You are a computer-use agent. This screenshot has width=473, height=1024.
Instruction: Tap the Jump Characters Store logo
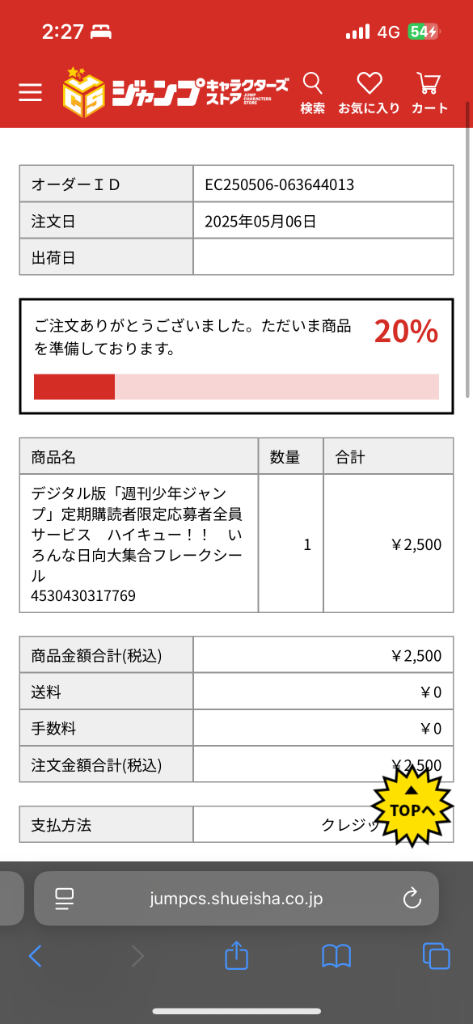tap(174, 92)
